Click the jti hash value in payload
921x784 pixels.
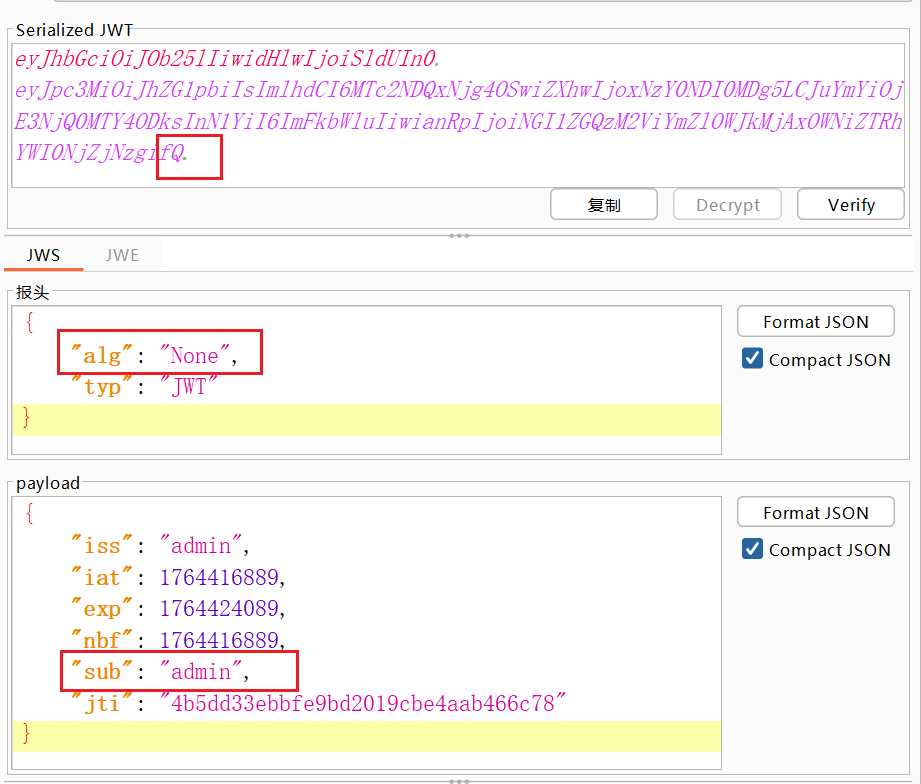tap(362, 704)
